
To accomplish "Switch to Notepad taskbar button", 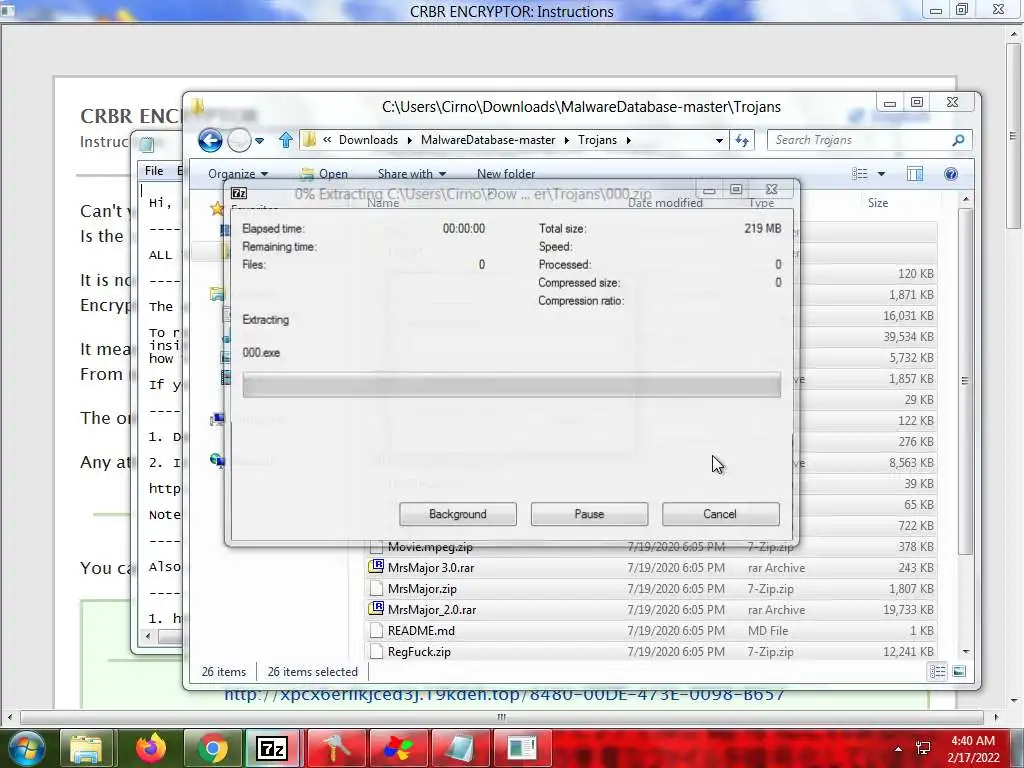I will pyautogui.click(x=460, y=748).
